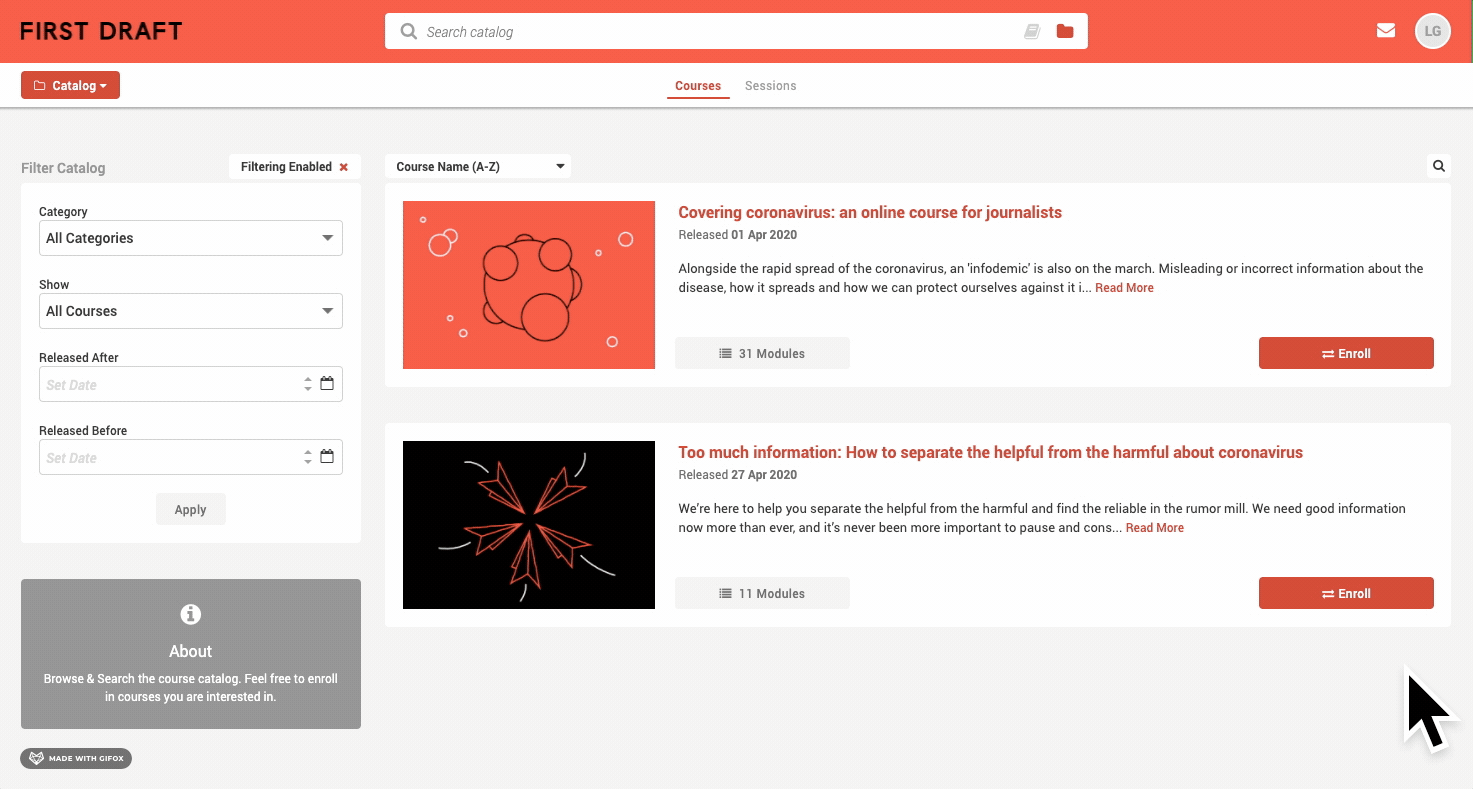Image resolution: width=1473 pixels, height=789 pixels.
Task: Open the Catalog dropdown button
Action: 70,85
